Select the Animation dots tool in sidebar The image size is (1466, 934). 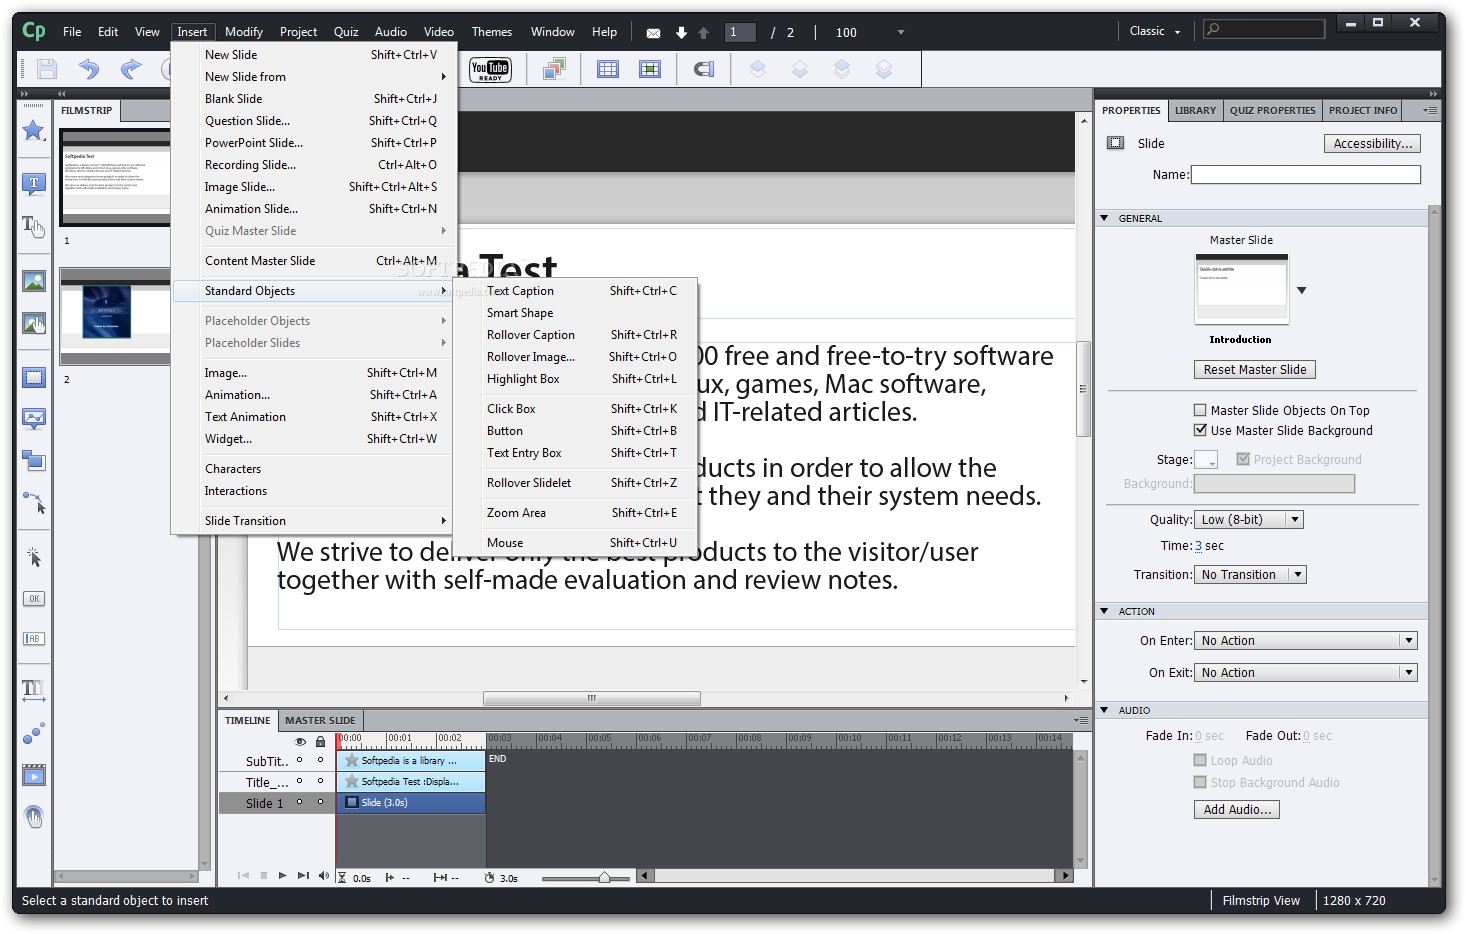pos(34,734)
